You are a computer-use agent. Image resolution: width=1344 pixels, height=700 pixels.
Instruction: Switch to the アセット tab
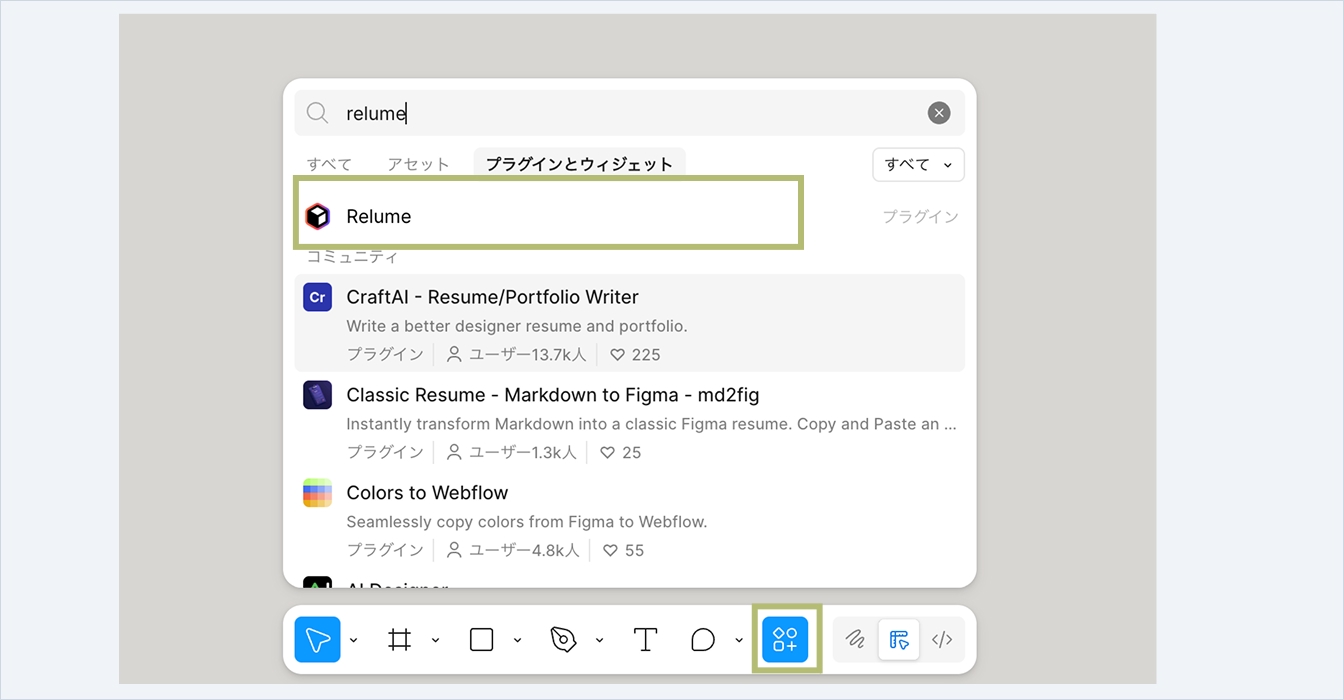(x=418, y=165)
